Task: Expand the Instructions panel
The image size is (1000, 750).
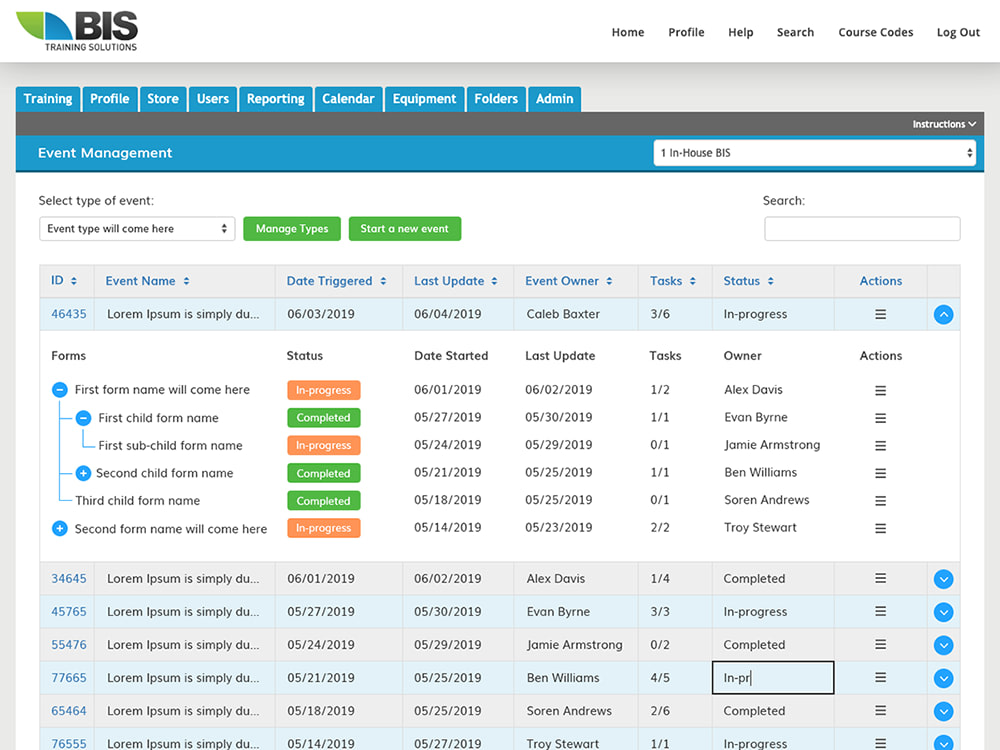Action: tap(944, 124)
